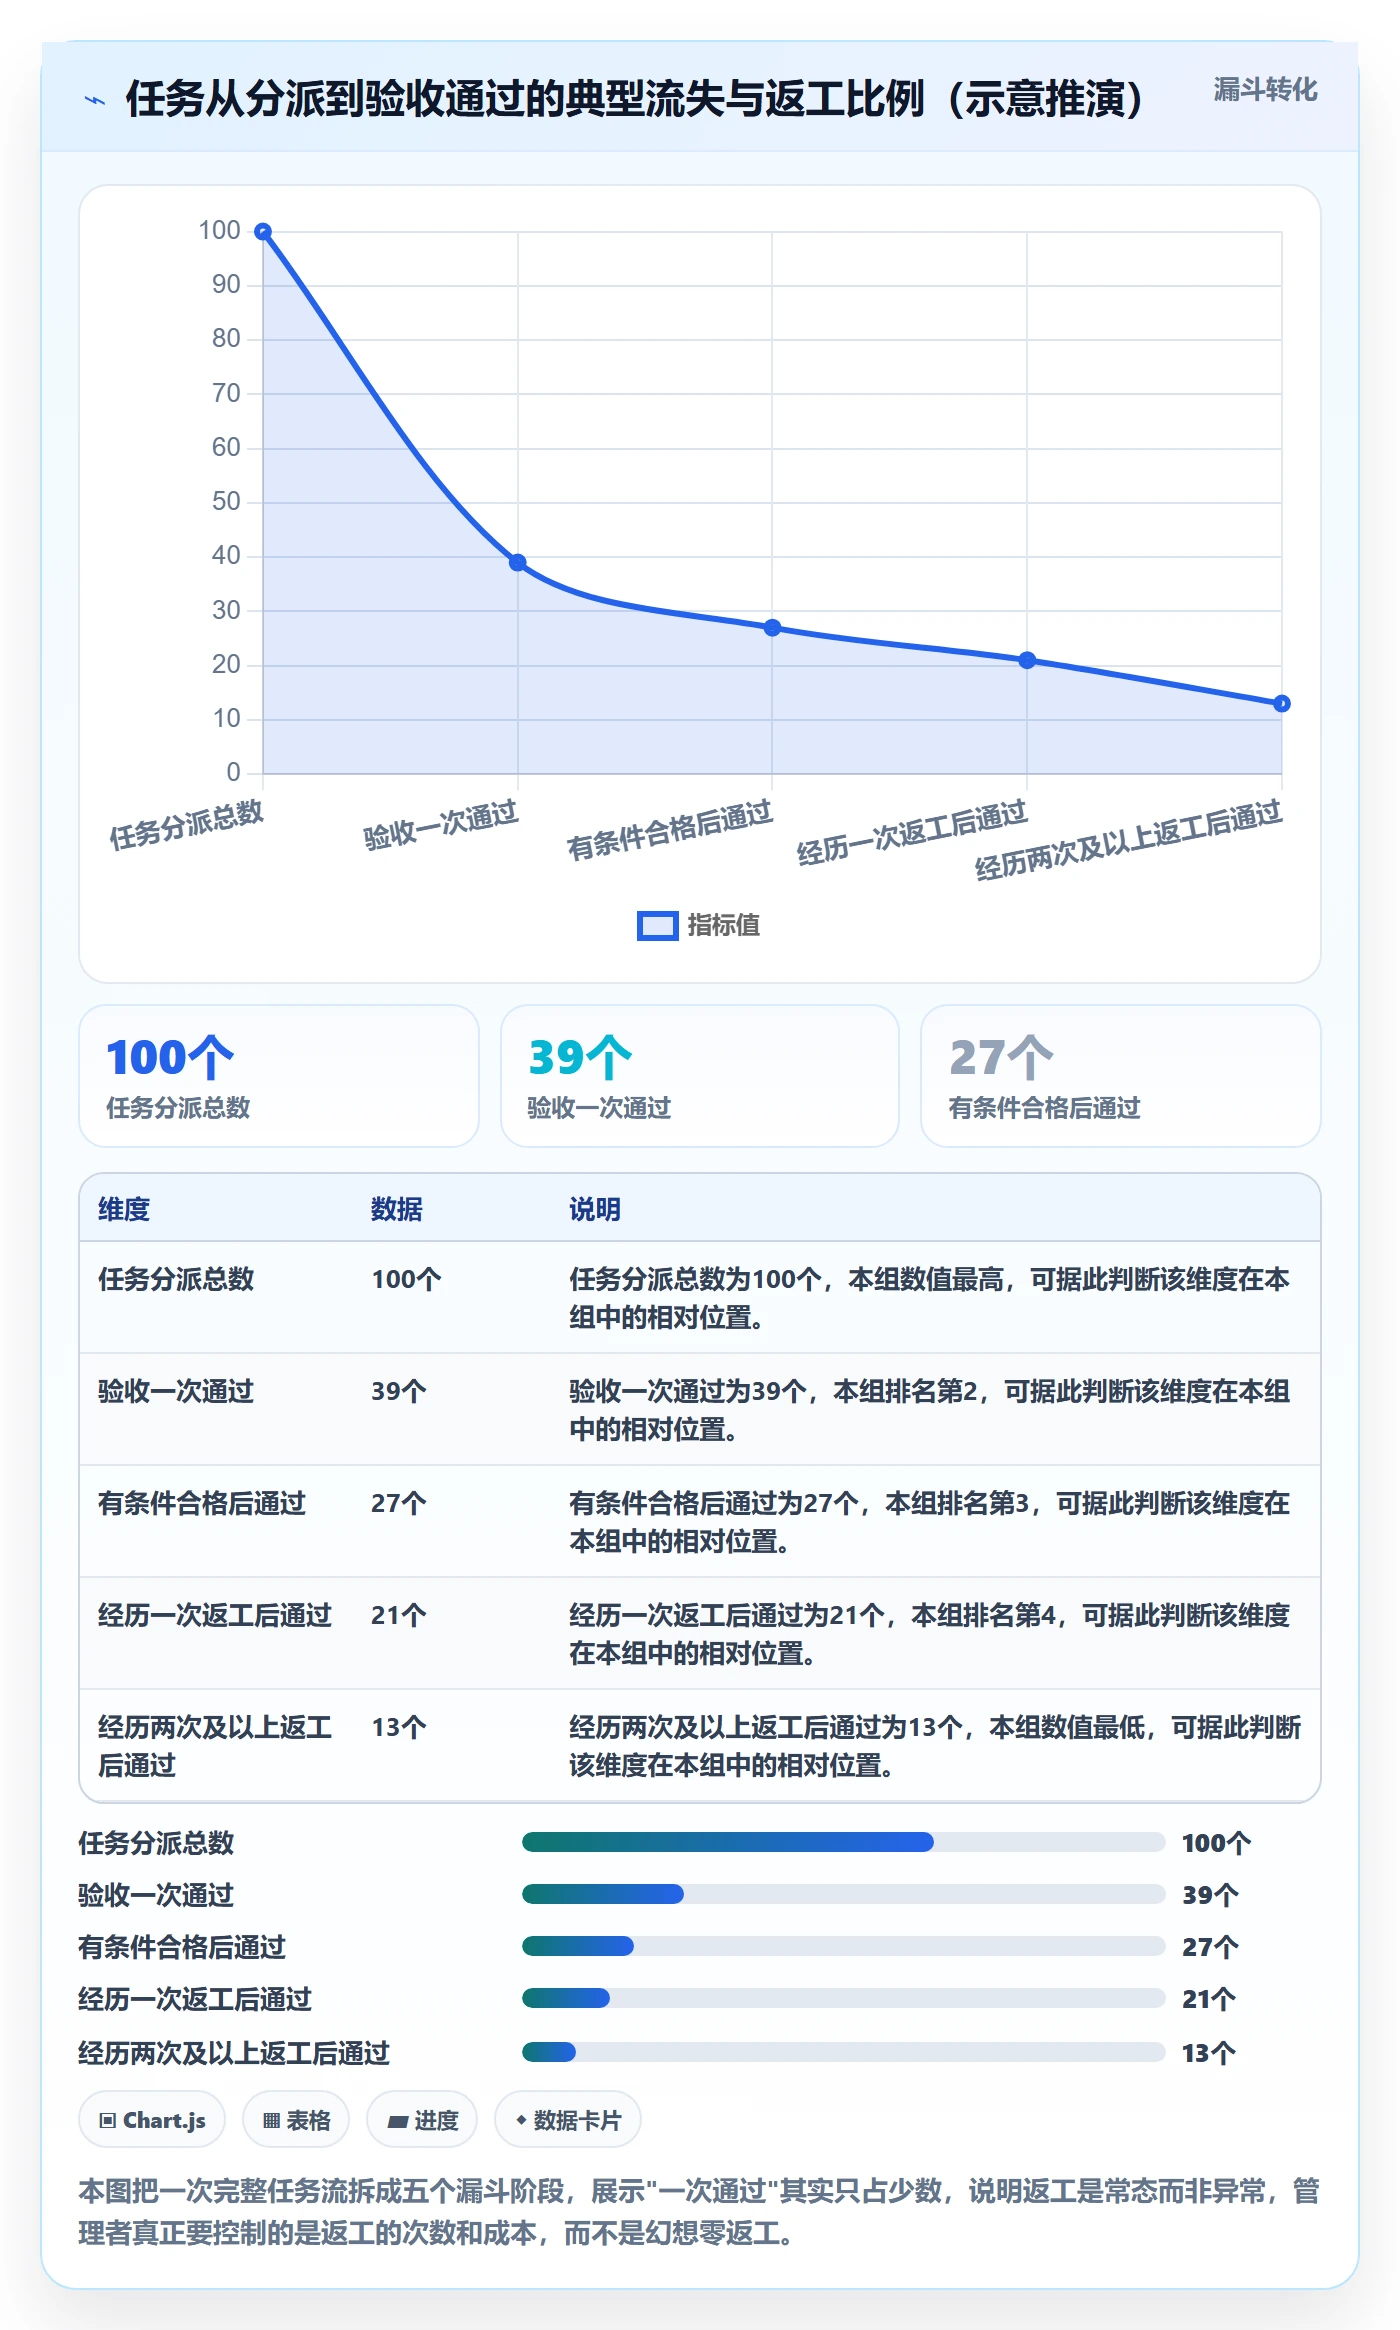Click the 说明 table column header
This screenshot has width=1400, height=2330.
pyautogui.click(x=595, y=1209)
